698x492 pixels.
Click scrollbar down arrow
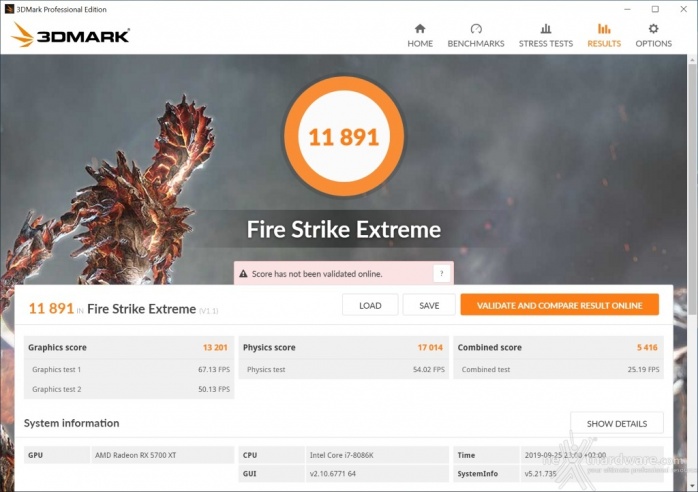click(x=692, y=484)
